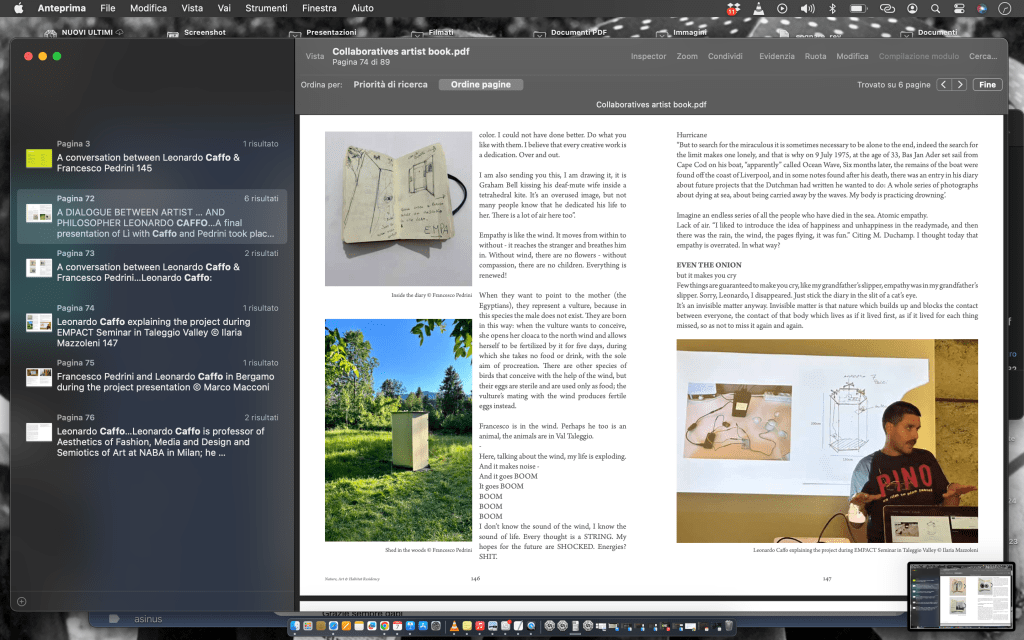
Task: Sort results by Priorità di ricerca
Action: pos(390,85)
